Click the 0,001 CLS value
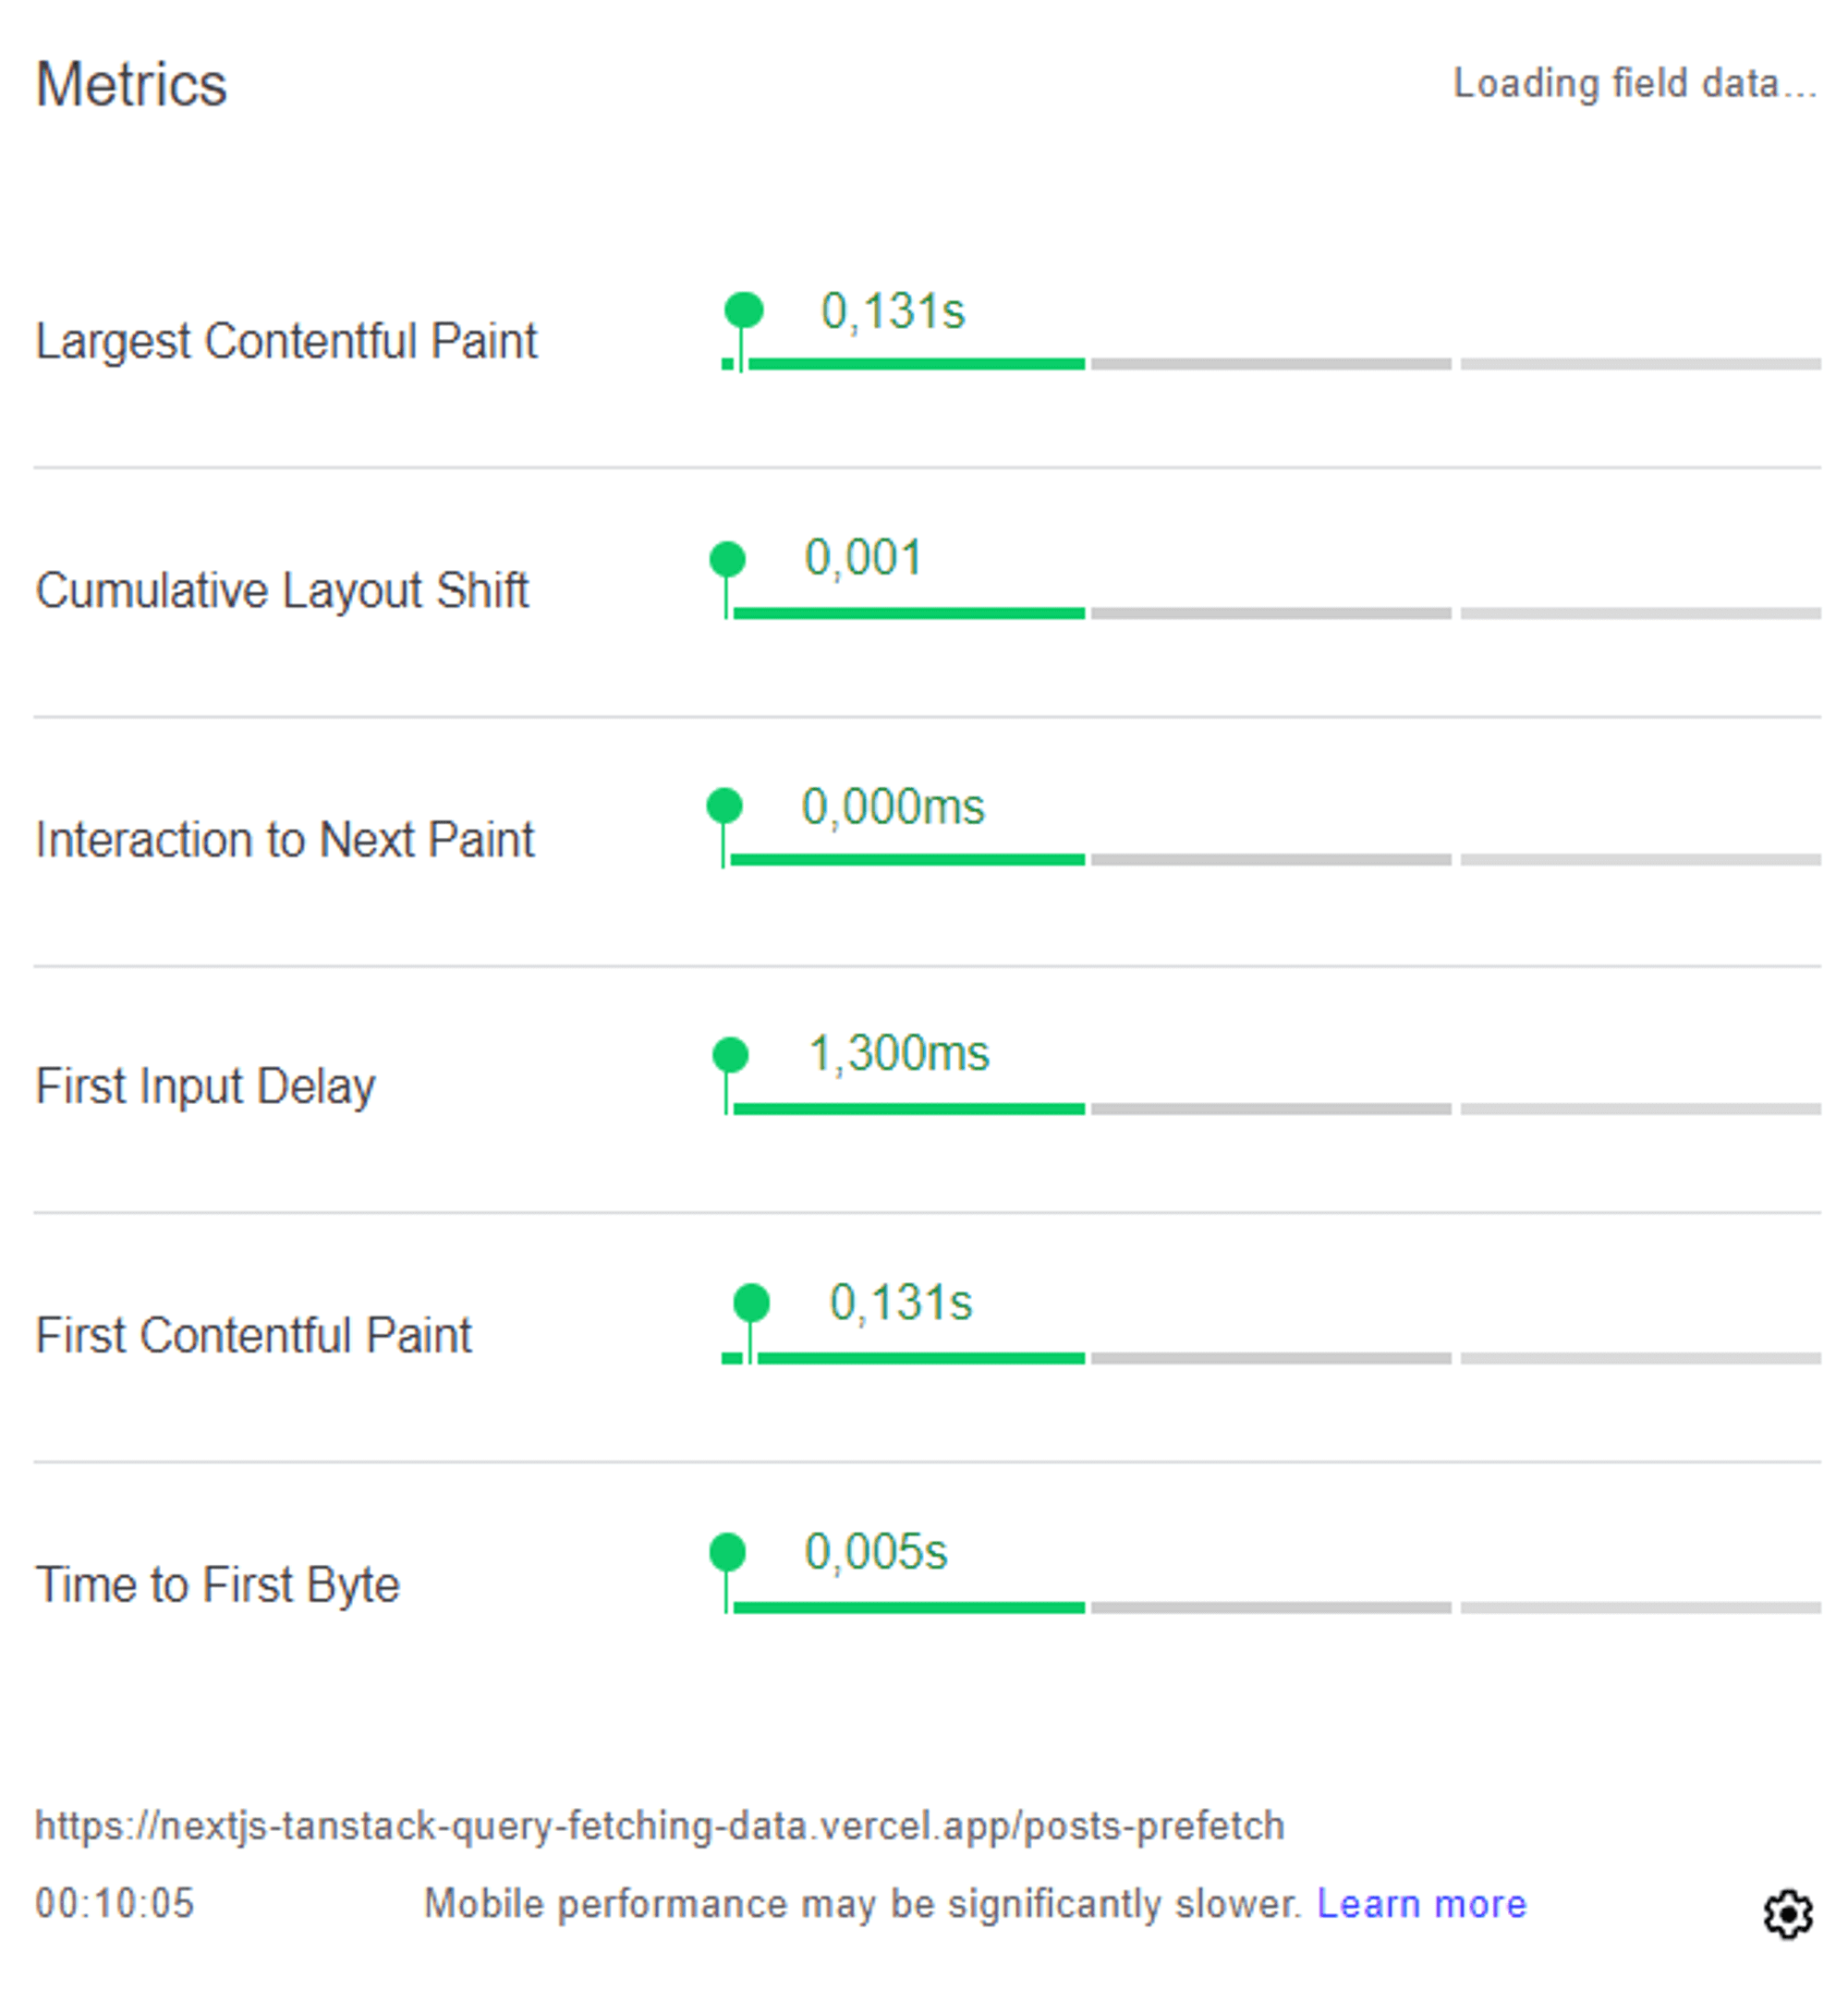The height and width of the screenshot is (1989, 1848). pyautogui.click(x=863, y=558)
